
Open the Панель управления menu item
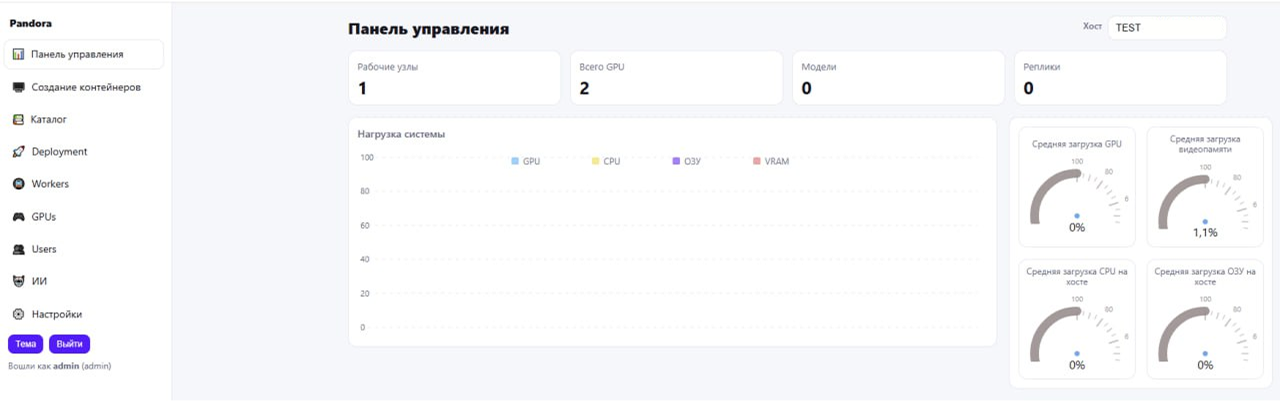click(x=84, y=54)
